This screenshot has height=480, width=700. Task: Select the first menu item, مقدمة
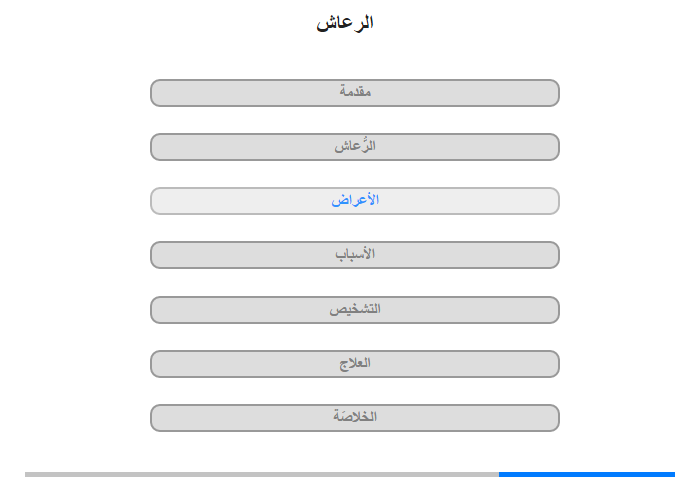[355, 93]
